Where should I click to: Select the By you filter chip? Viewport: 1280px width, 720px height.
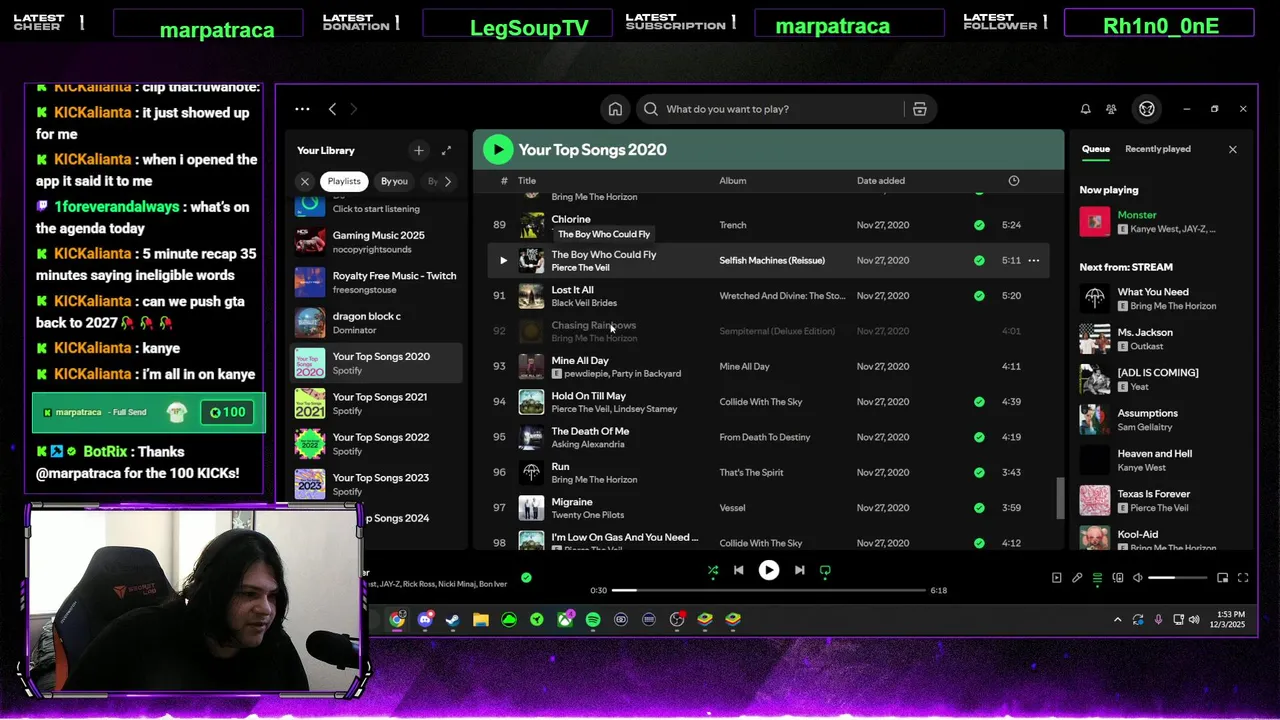click(394, 181)
